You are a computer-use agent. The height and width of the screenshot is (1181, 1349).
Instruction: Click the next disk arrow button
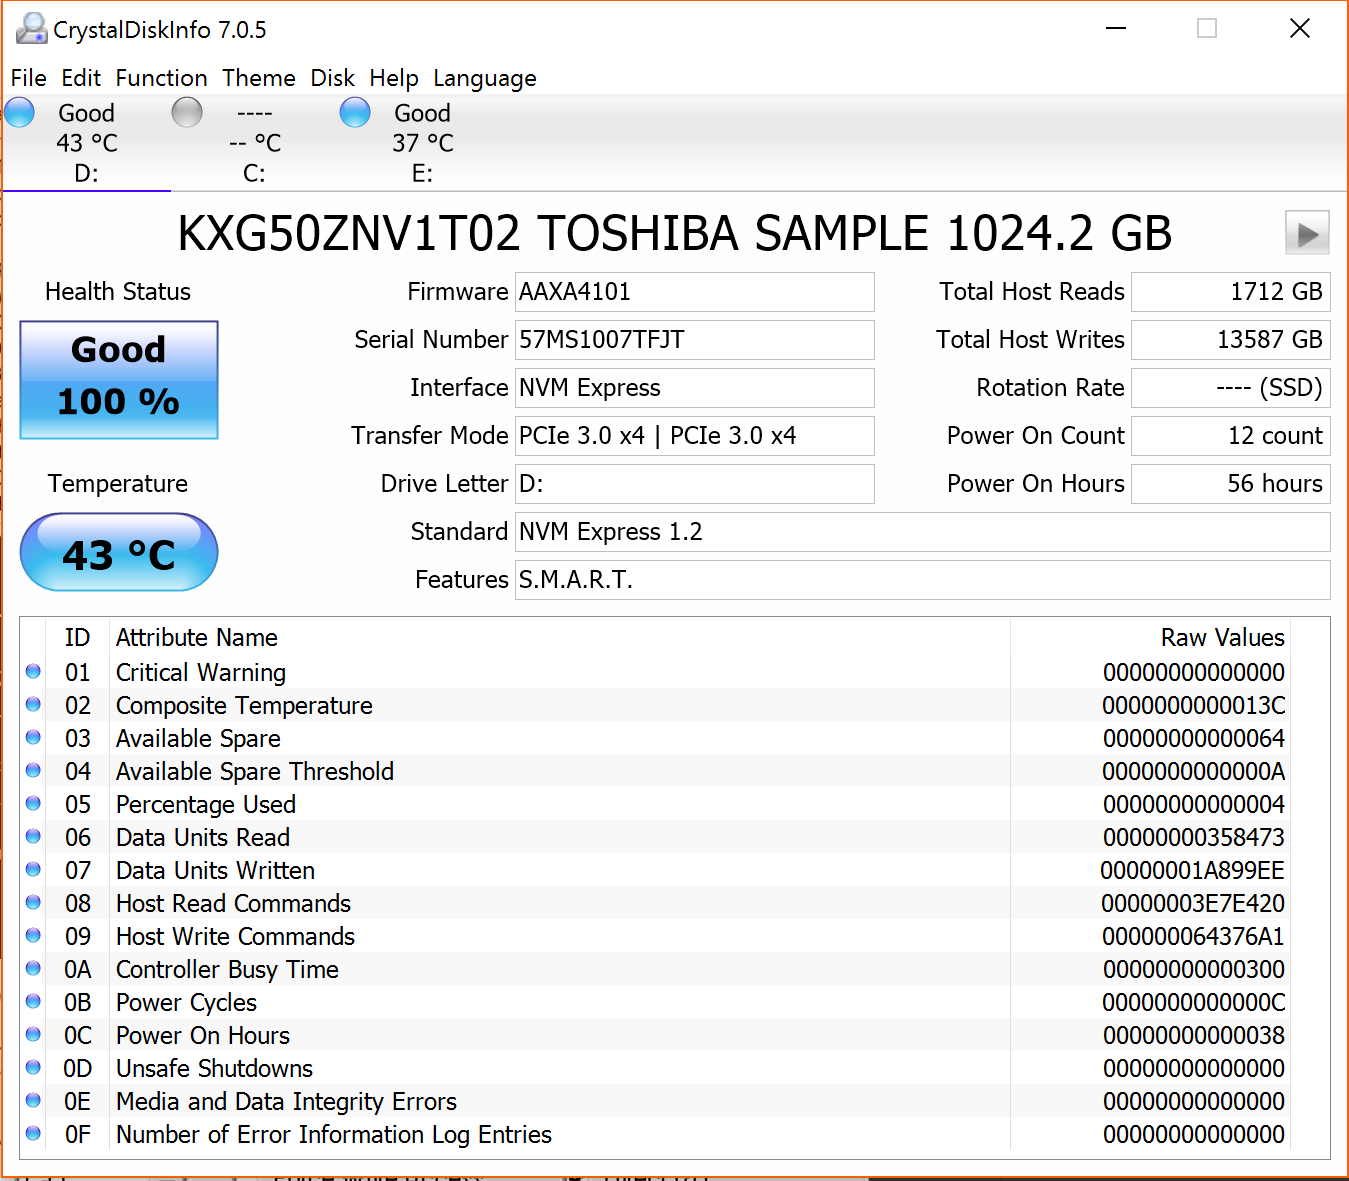pyautogui.click(x=1306, y=234)
